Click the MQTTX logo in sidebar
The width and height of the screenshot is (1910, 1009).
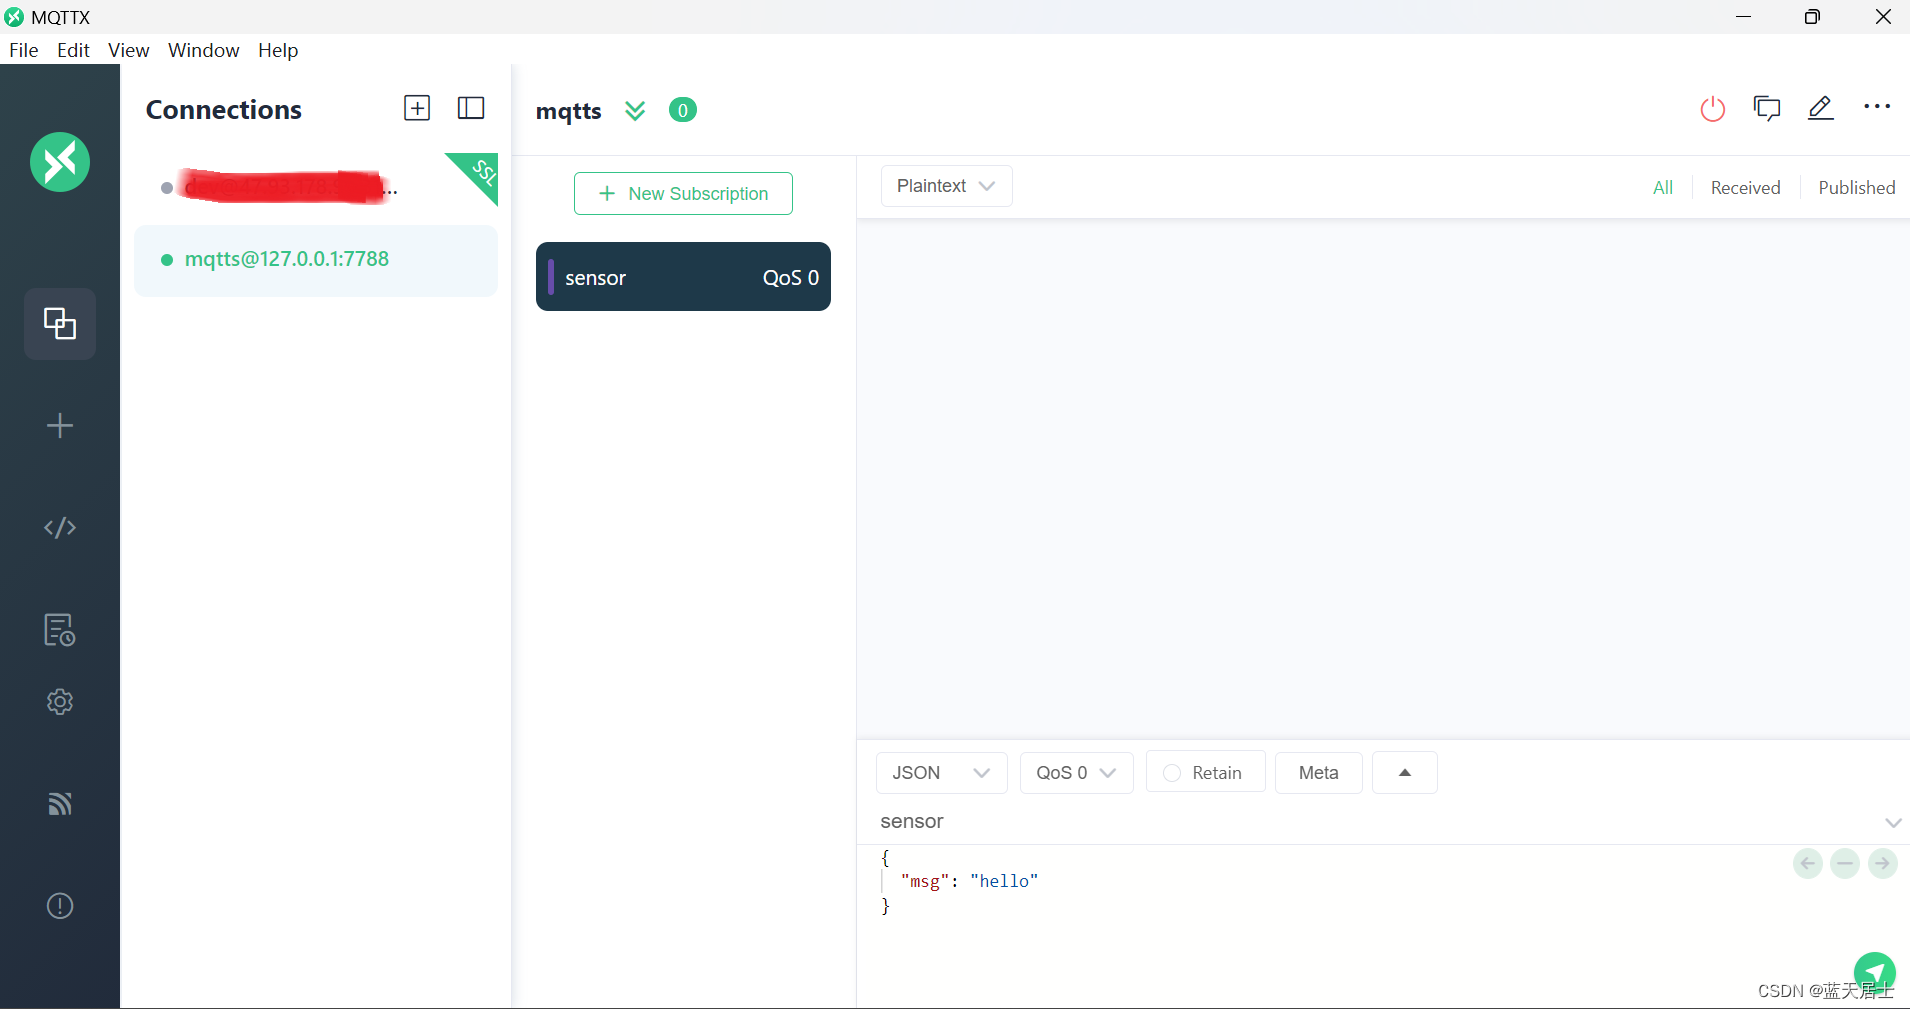tap(60, 162)
